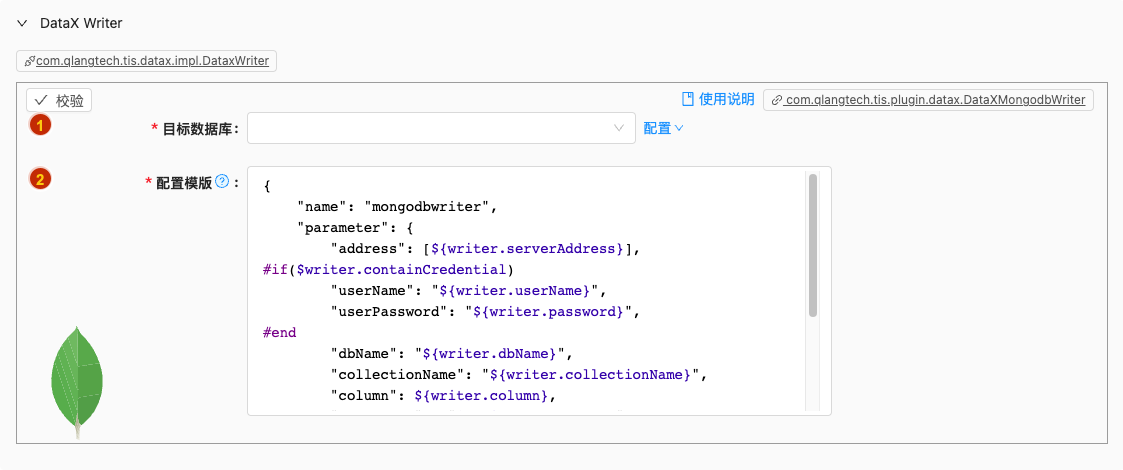Image resolution: width=1123 pixels, height=470 pixels.
Task: Open the 目标数据库 select box
Action: click(x=441, y=128)
